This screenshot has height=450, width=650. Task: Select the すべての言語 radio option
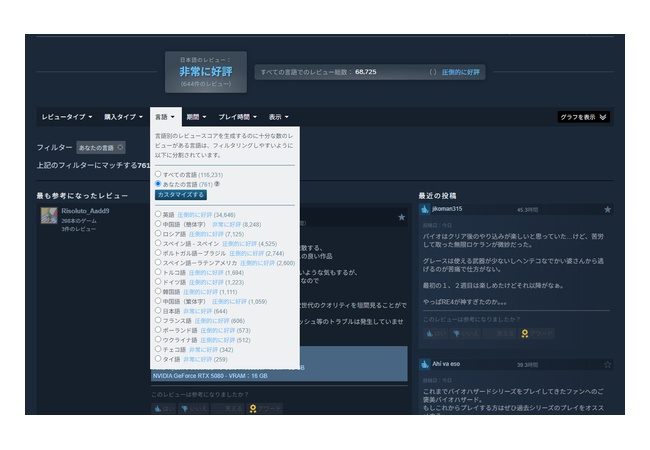pyautogui.click(x=158, y=174)
